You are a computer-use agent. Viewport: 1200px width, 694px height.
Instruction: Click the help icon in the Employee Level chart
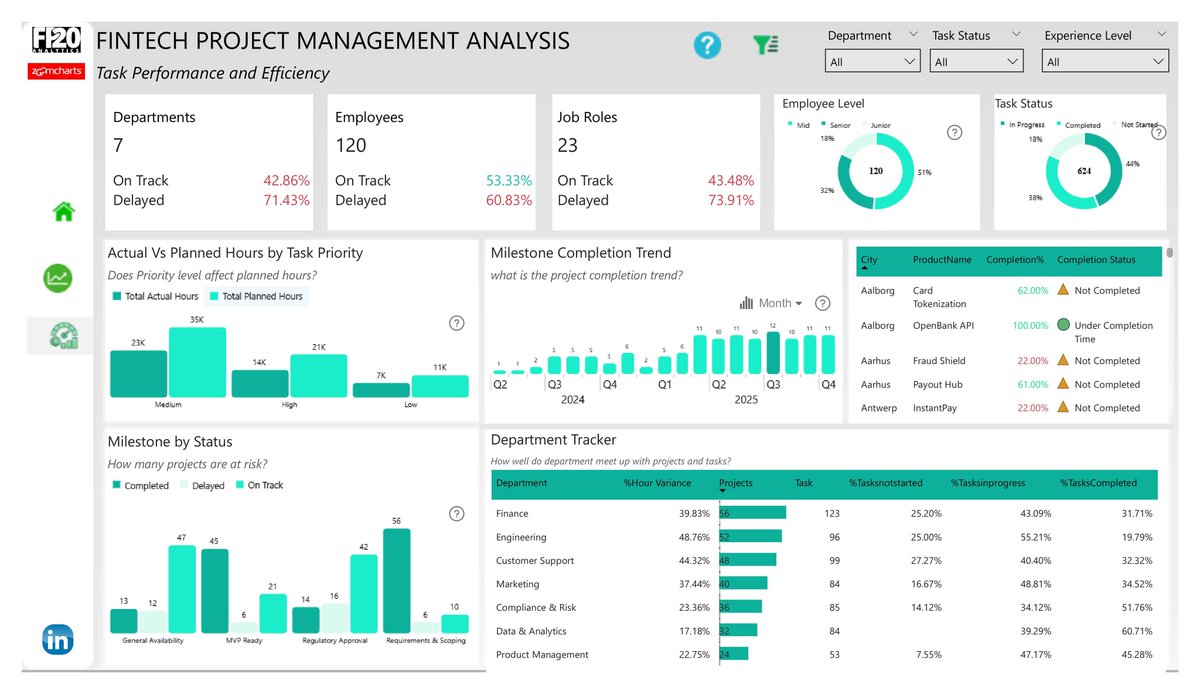(x=954, y=132)
